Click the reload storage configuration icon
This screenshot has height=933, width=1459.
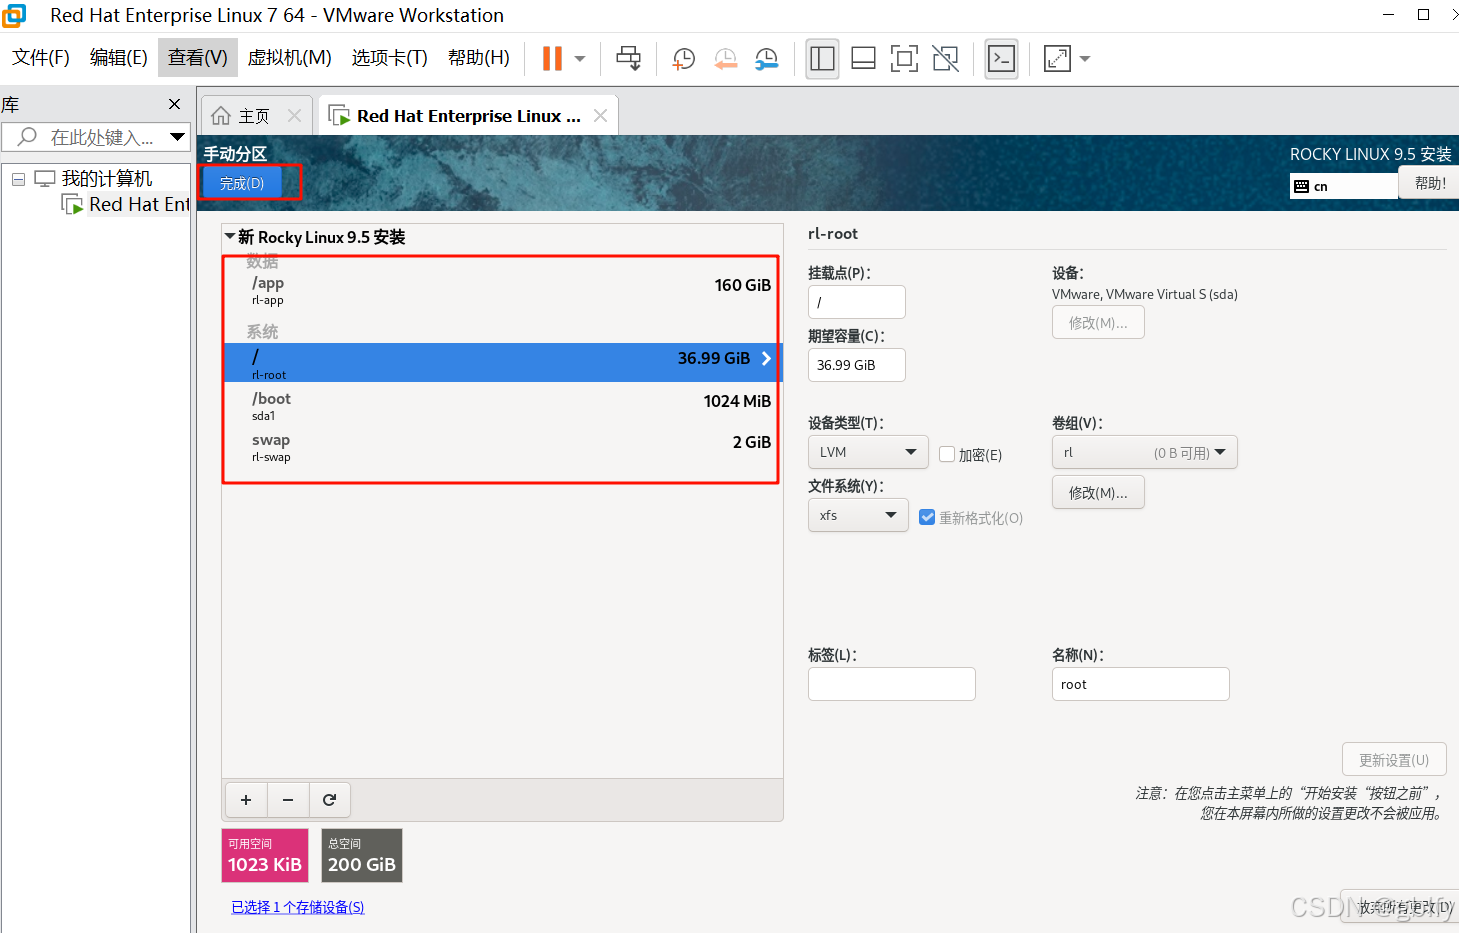330,800
